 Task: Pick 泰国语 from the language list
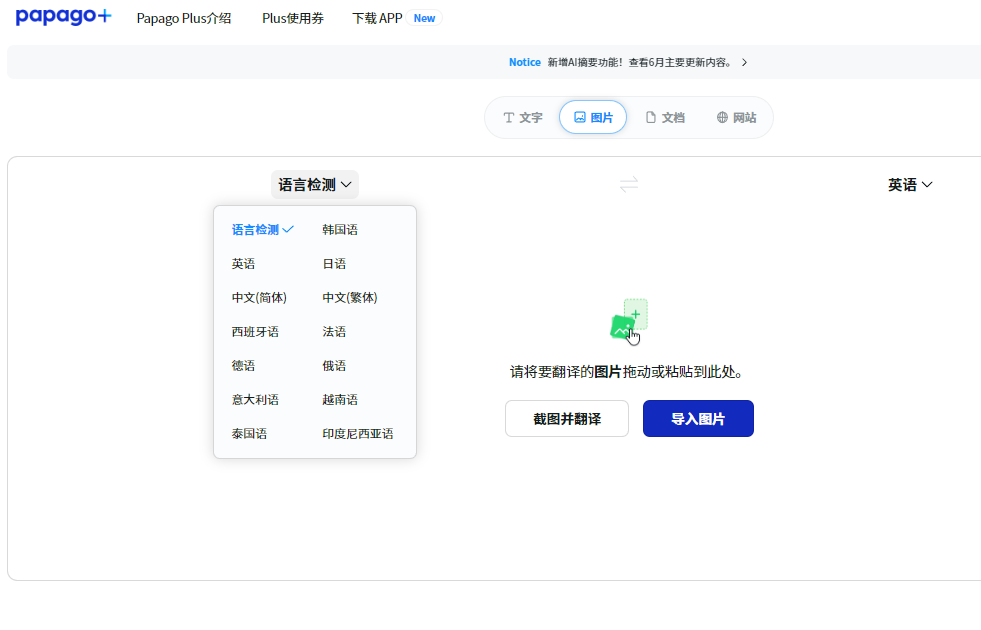249,434
